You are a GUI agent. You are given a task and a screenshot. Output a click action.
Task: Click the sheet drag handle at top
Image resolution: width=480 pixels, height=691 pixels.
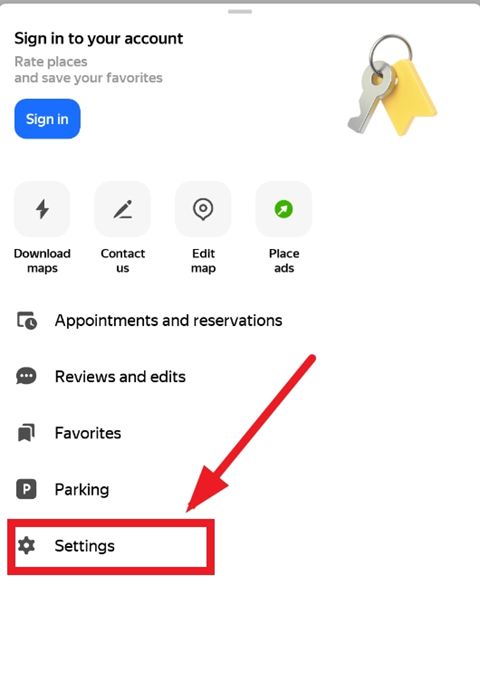click(240, 11)
